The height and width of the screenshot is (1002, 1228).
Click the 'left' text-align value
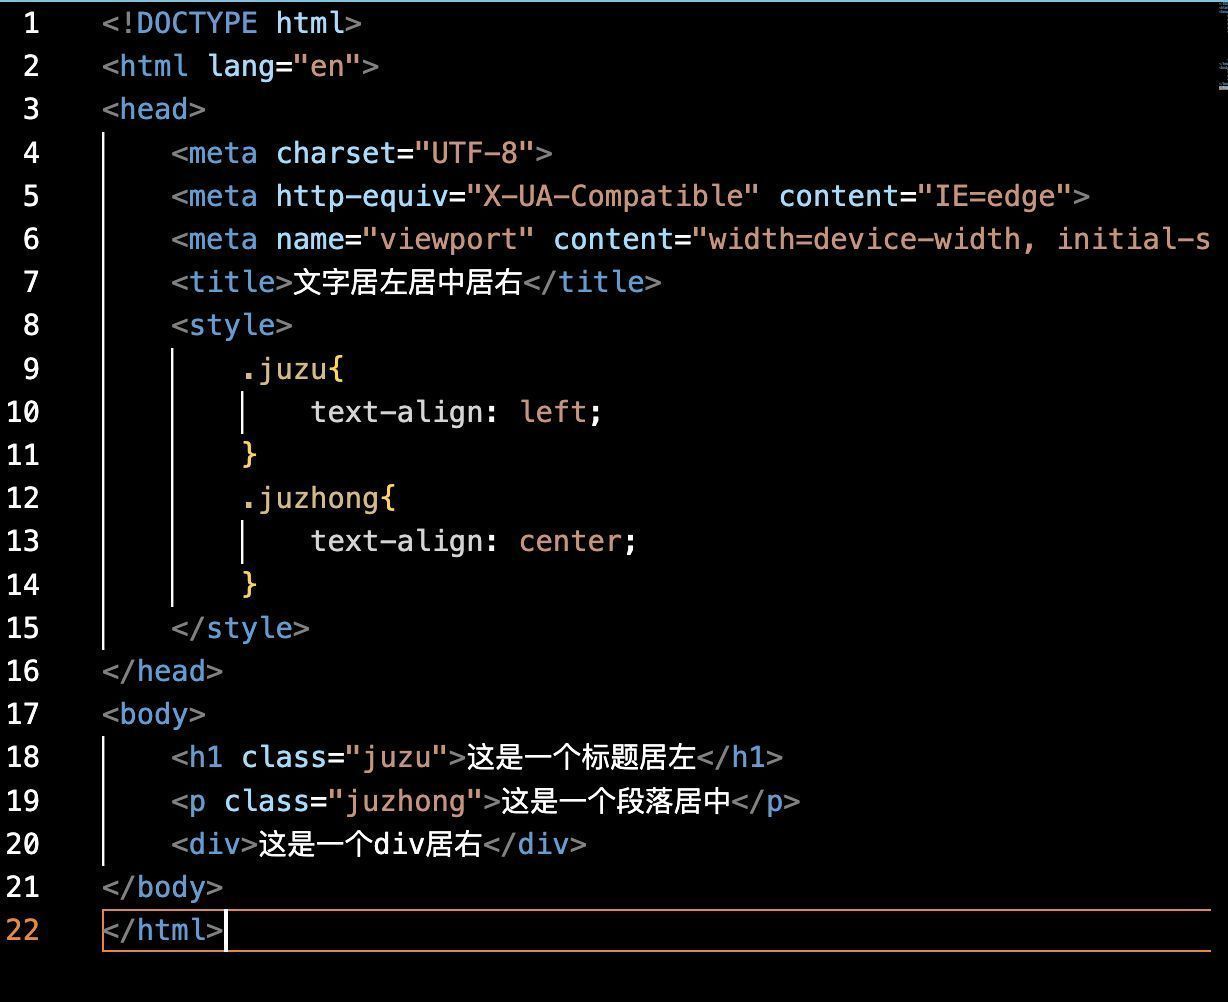coord(552,412)
